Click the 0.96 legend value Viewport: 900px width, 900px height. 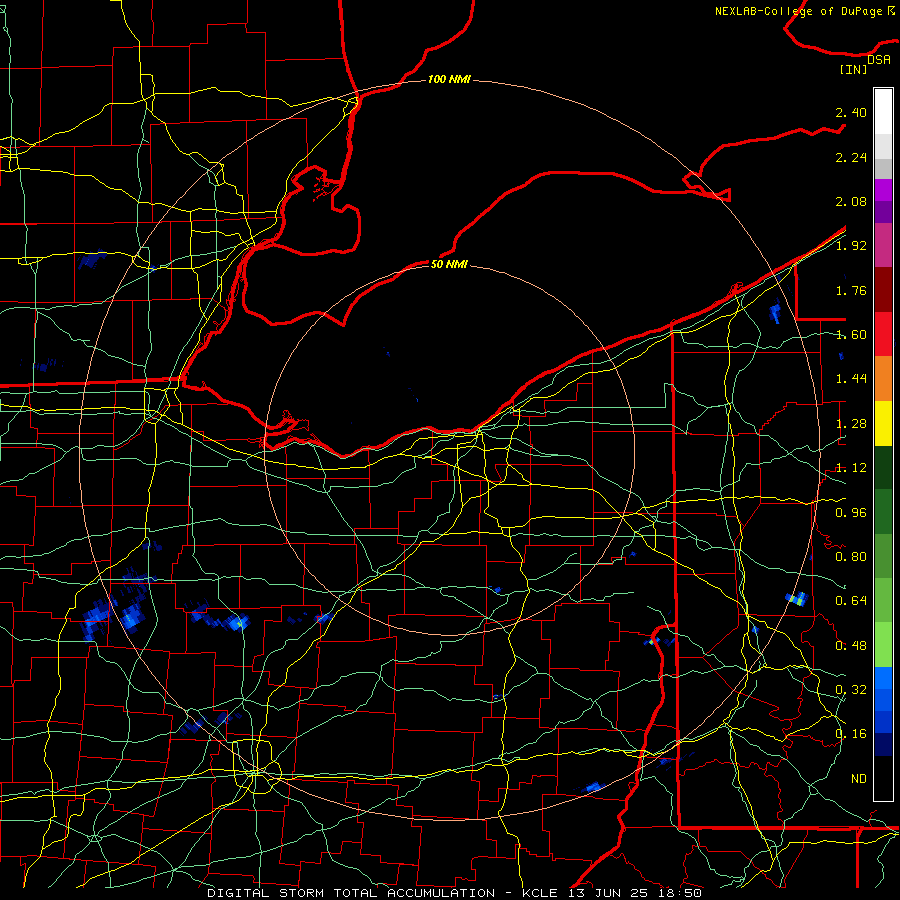(851, 512)
